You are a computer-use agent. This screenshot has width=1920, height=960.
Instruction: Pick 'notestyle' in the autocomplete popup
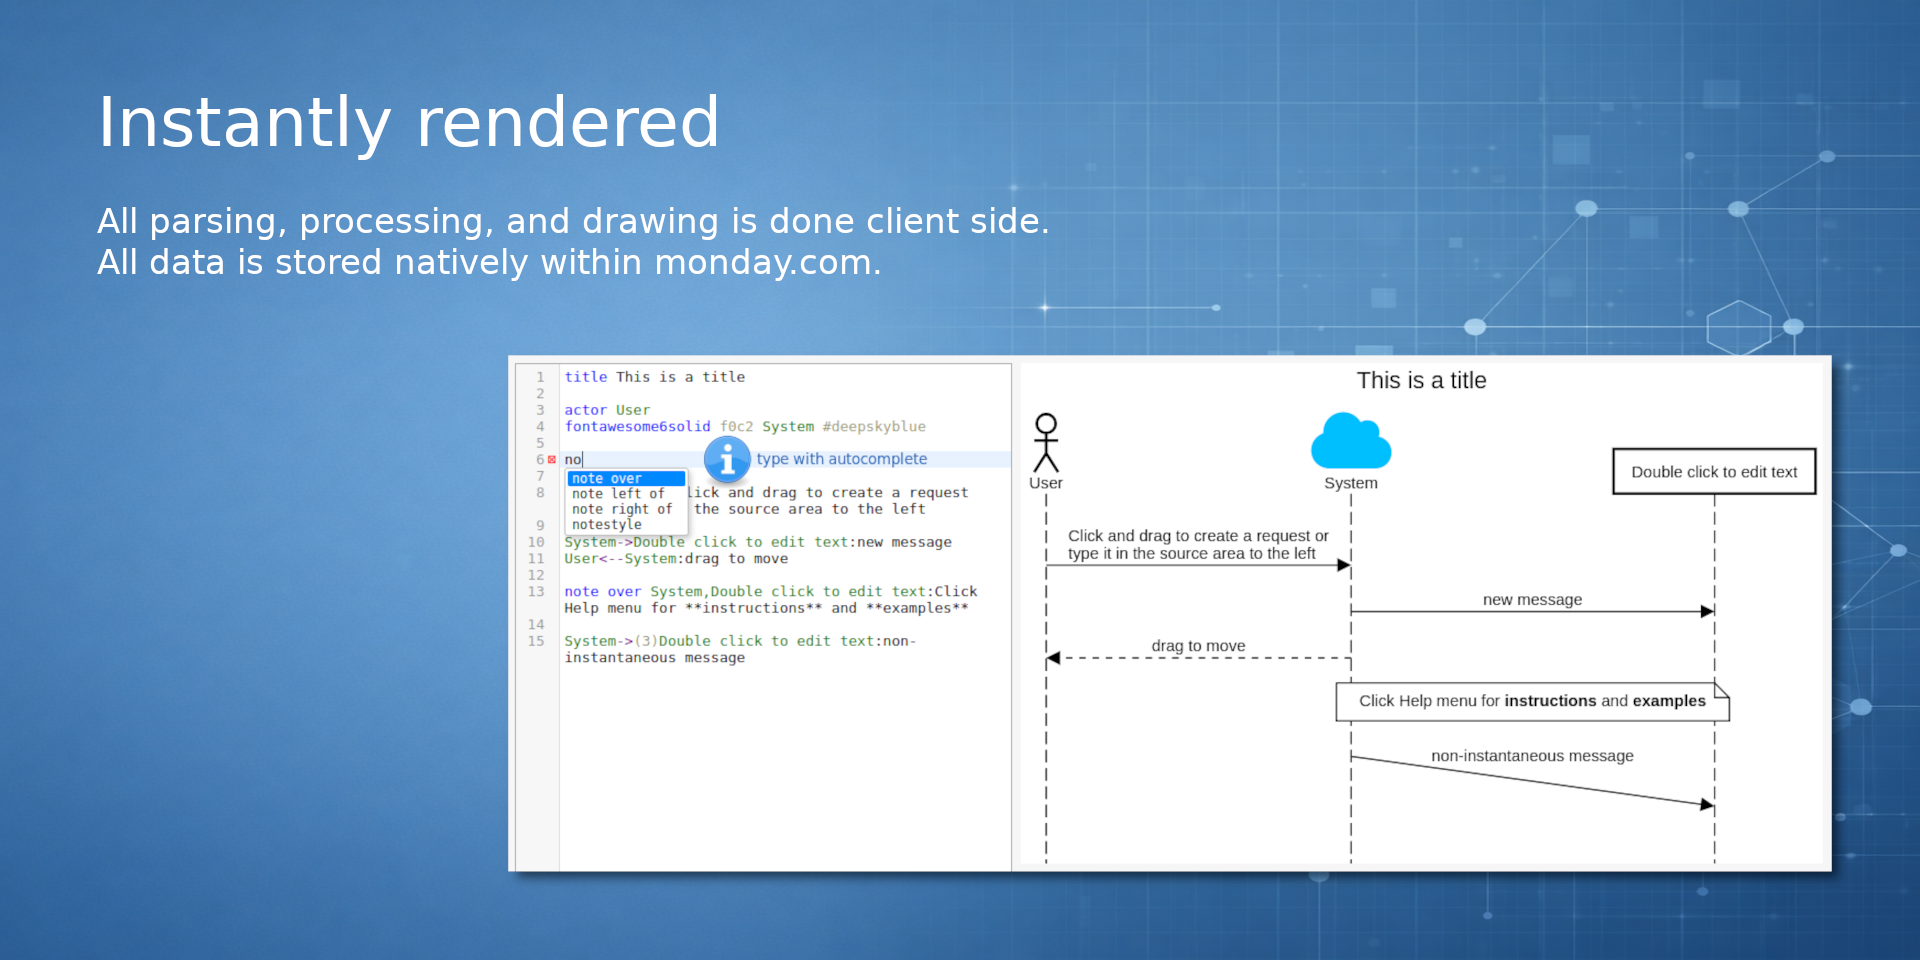607,525
